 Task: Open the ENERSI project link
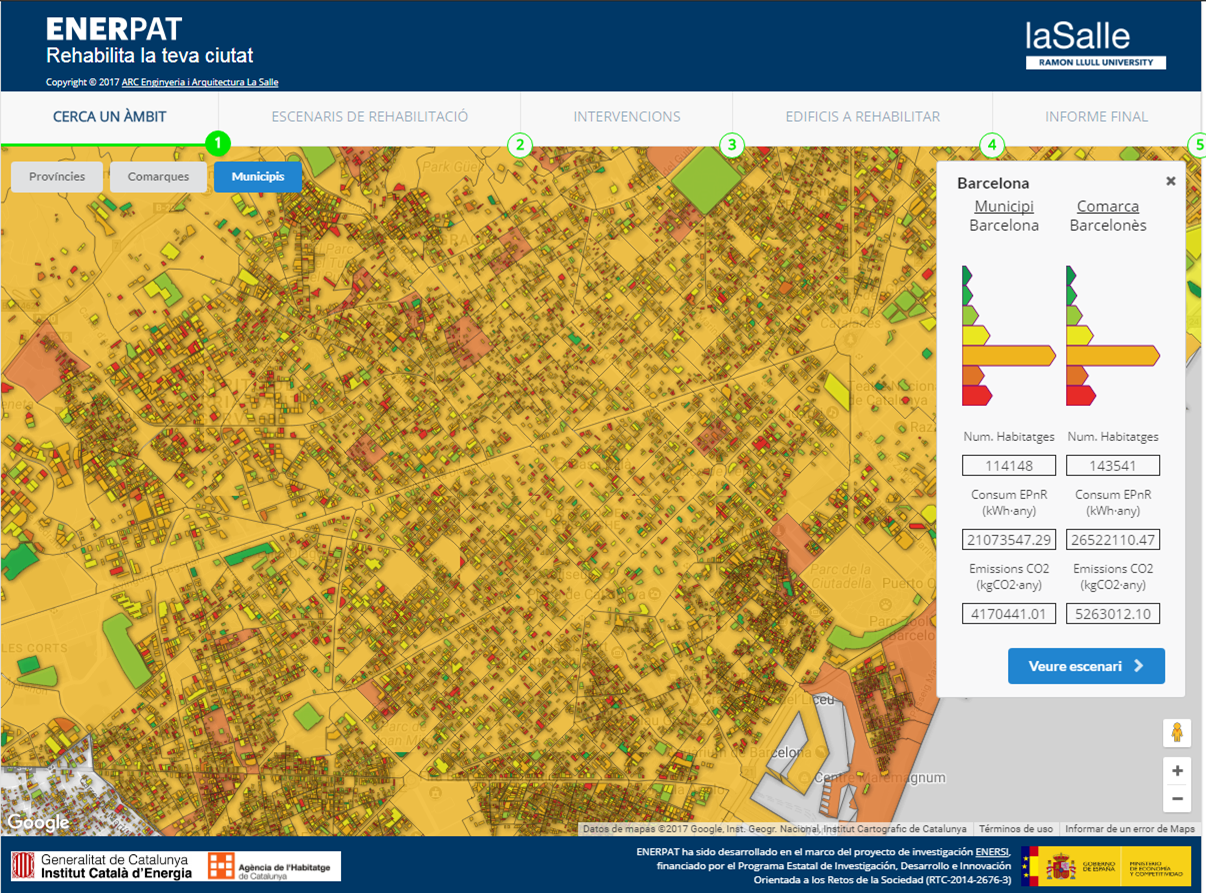click(993, 852)
